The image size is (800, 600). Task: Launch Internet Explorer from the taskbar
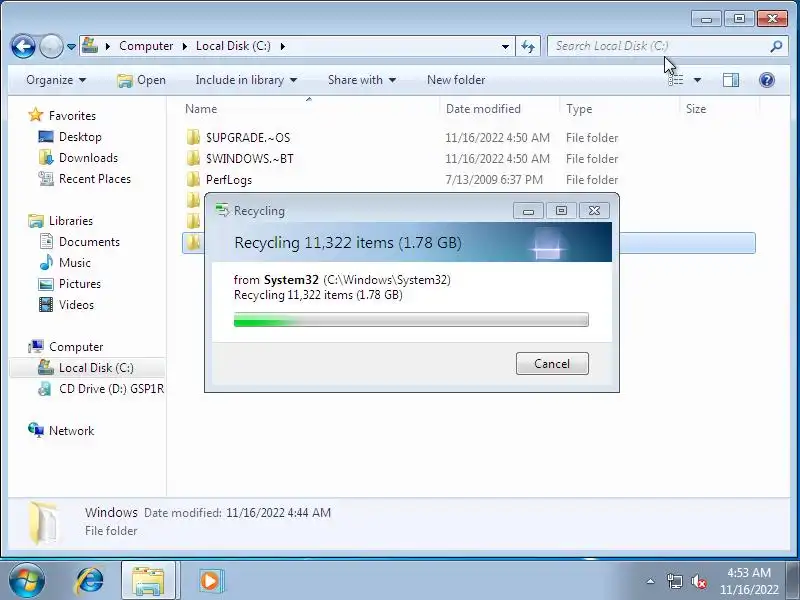[90, 581]
